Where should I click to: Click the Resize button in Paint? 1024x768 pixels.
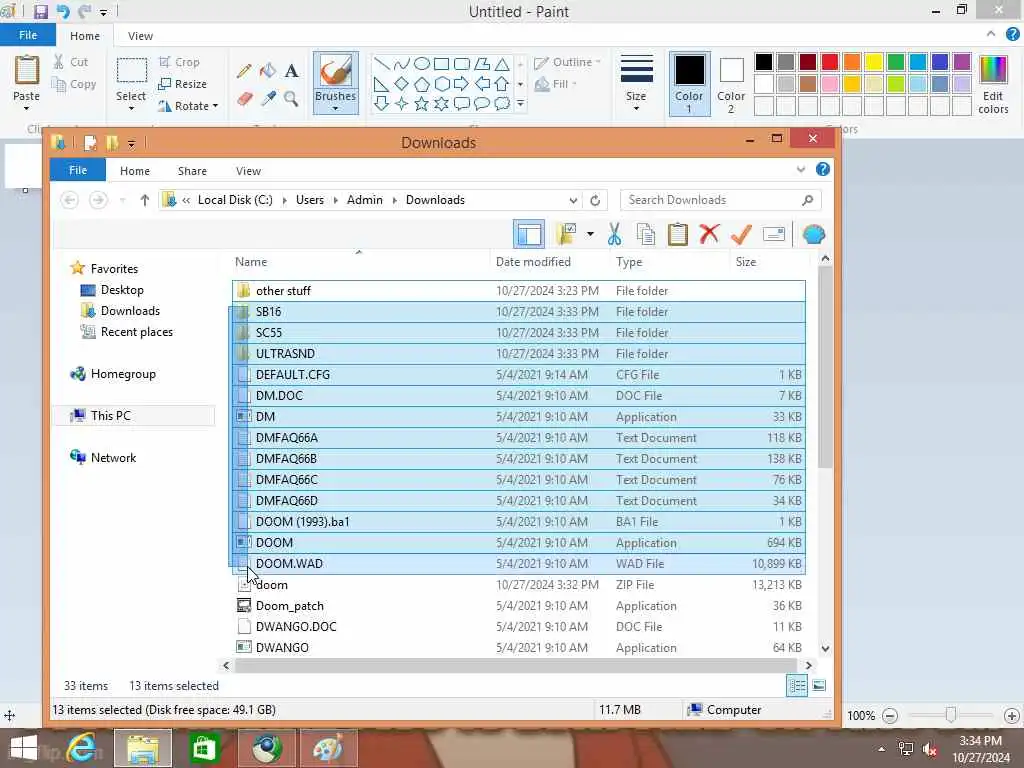[x=182, y=84]
